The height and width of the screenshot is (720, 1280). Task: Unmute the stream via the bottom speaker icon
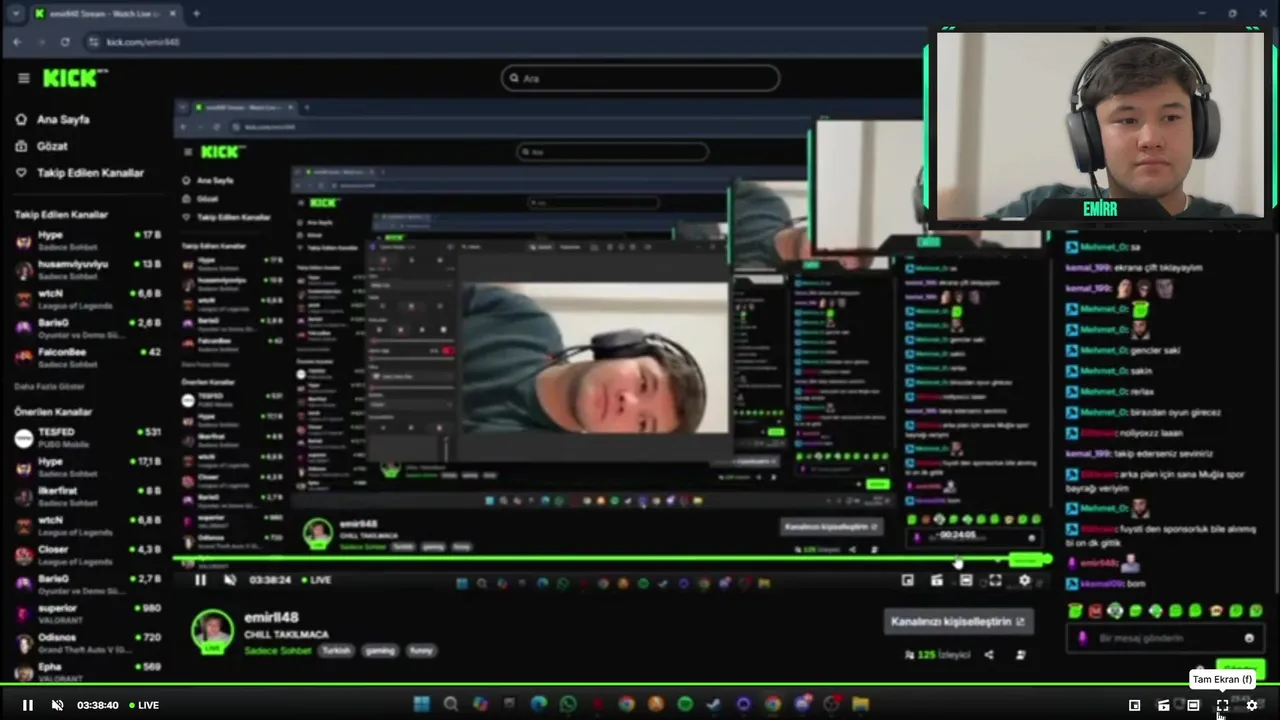click(x=57, y=705)
